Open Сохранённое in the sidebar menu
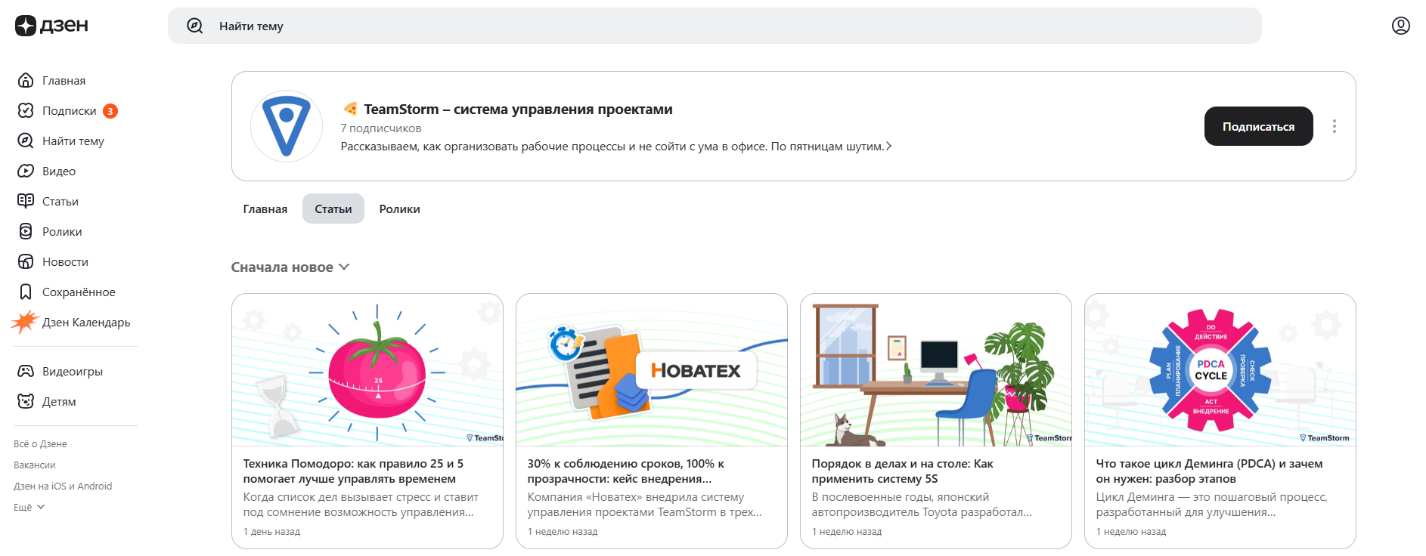The image size is (1426, 556). pos(79,292)
